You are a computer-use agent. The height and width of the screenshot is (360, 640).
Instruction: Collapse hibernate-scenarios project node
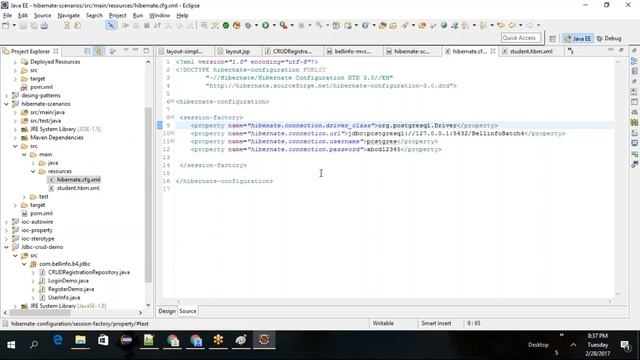point(7,104)
